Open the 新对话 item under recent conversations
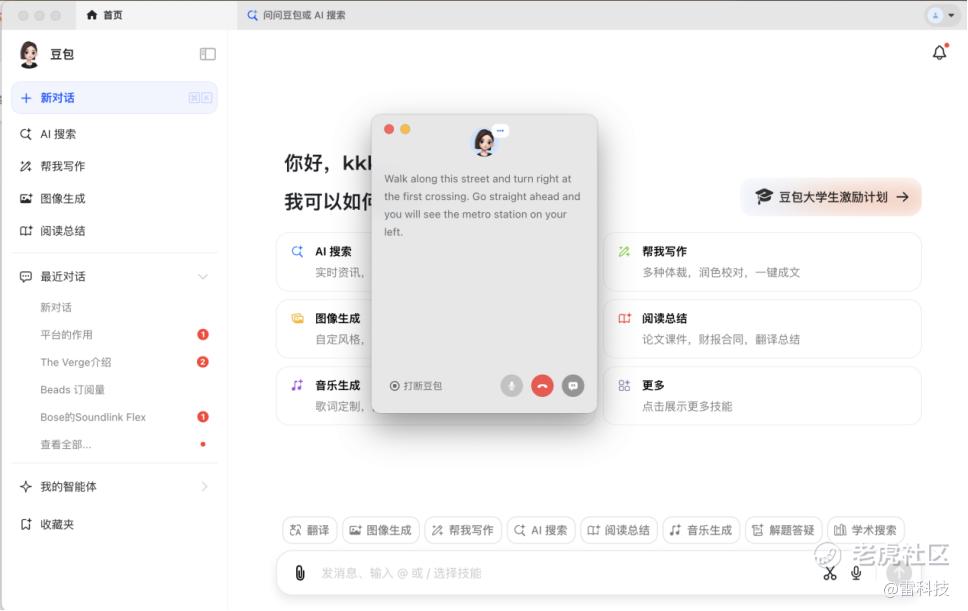Viewport: 968px width, 611px height. 56,307
